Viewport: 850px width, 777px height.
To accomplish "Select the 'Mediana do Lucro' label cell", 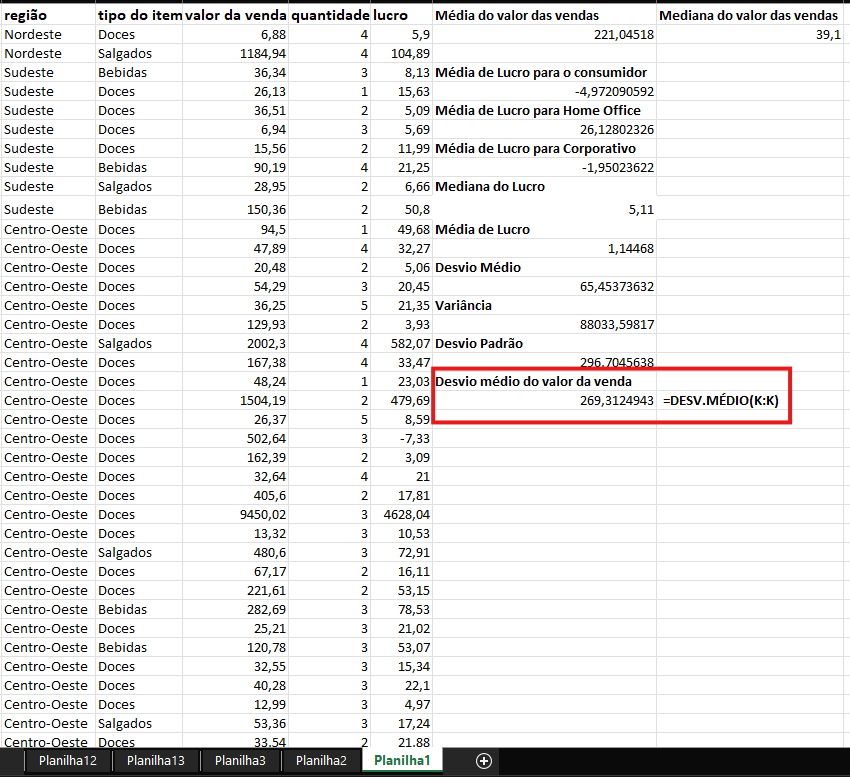I will pyautogui.click(x=544, y=186).
